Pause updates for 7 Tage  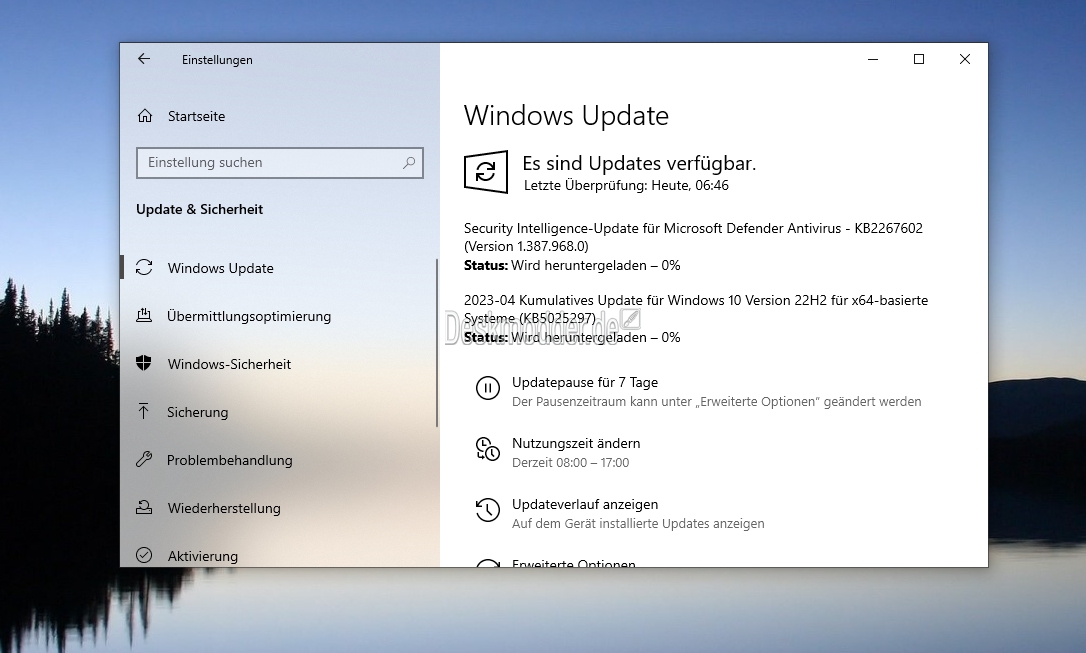pyautogui.click(x=585, y=382)
